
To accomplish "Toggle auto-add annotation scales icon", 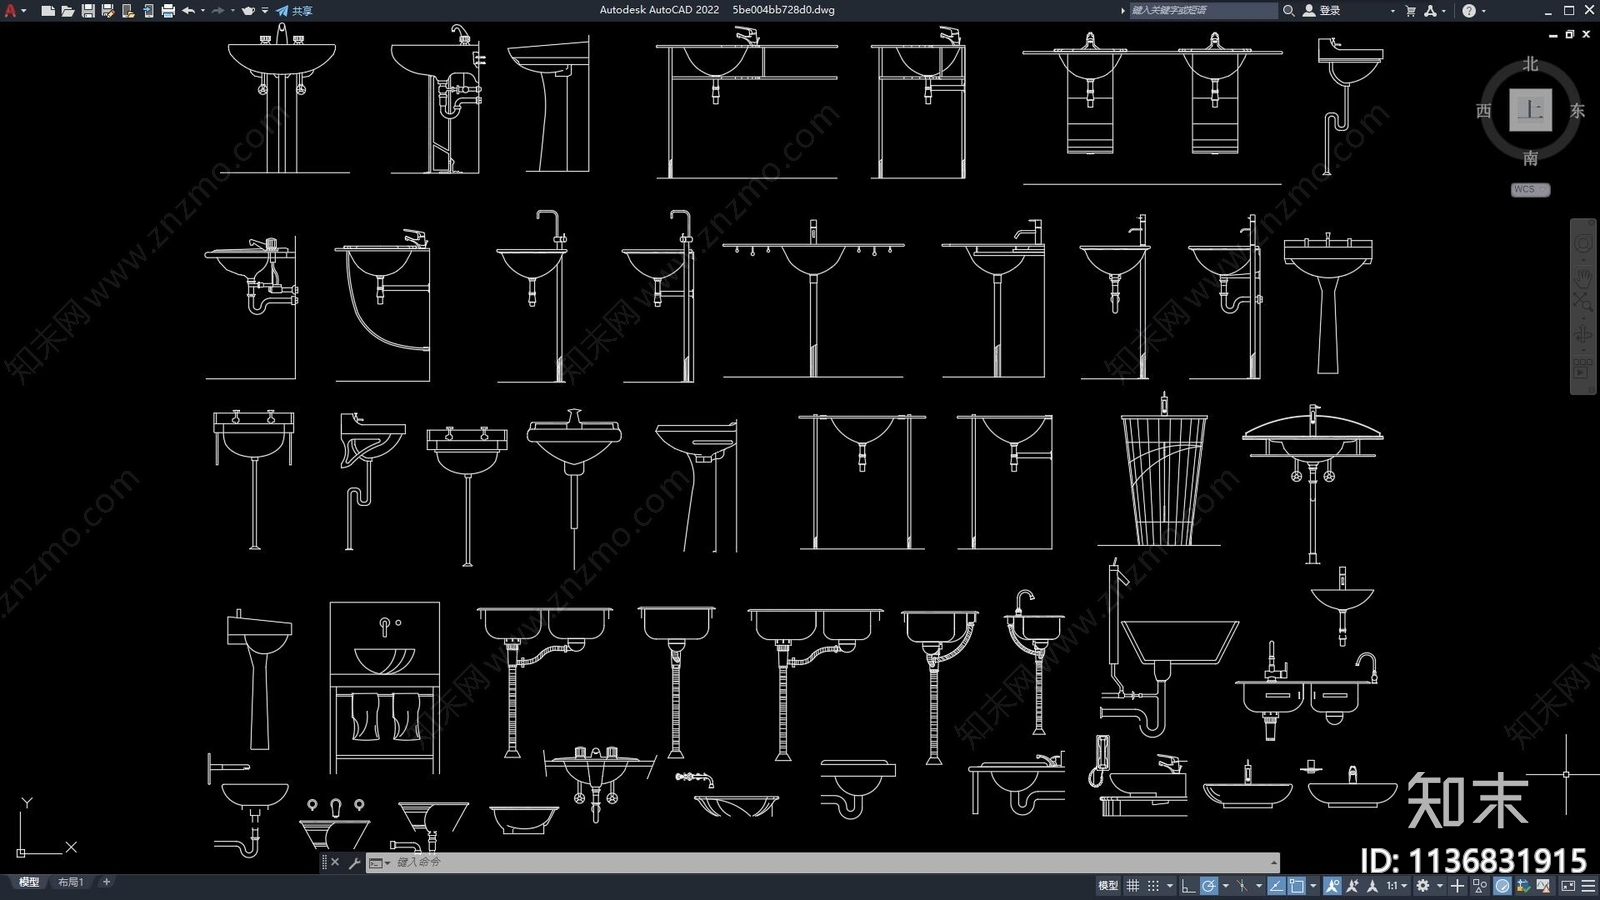I will (x=1353, y=886).
